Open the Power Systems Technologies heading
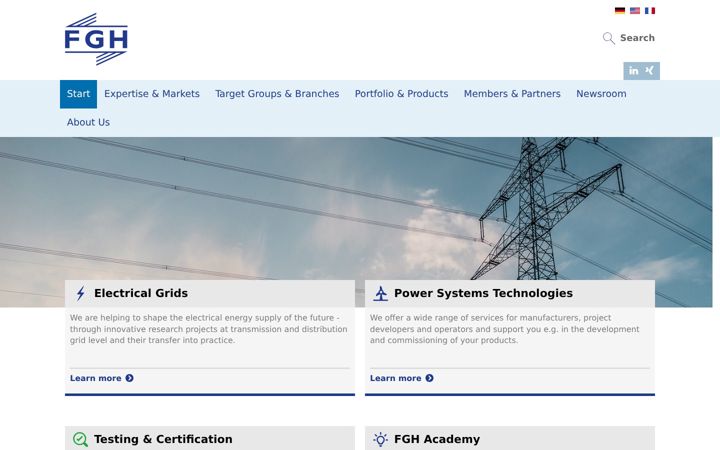The width and height of the screenshot is (720, 450). pyautogui.click(x=484, y=293)
